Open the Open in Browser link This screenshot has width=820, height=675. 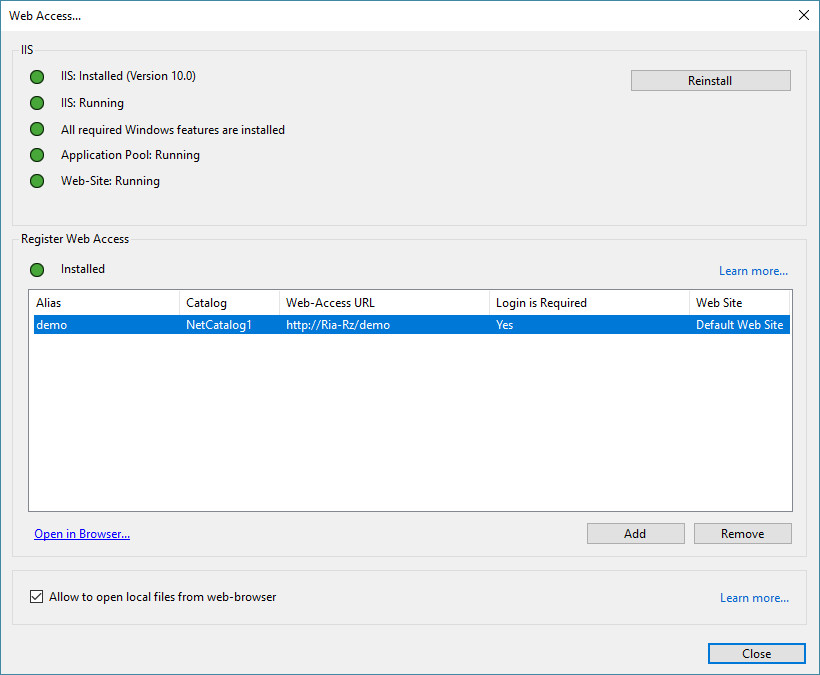[82, 534]
